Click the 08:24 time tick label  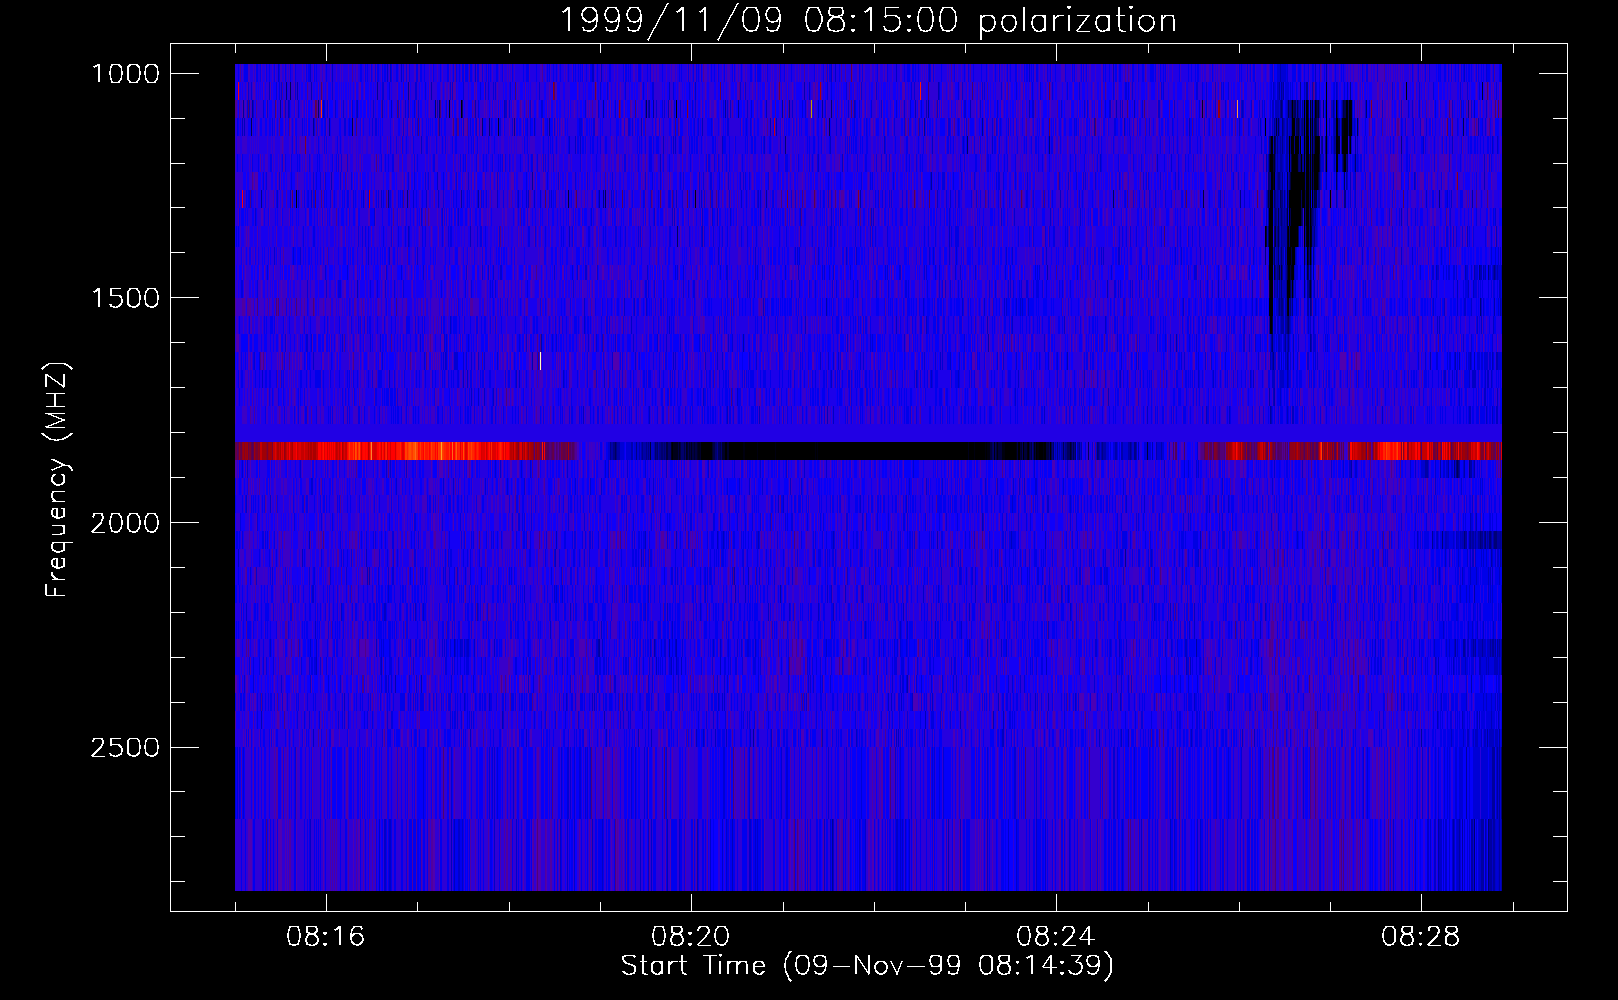1056,937
